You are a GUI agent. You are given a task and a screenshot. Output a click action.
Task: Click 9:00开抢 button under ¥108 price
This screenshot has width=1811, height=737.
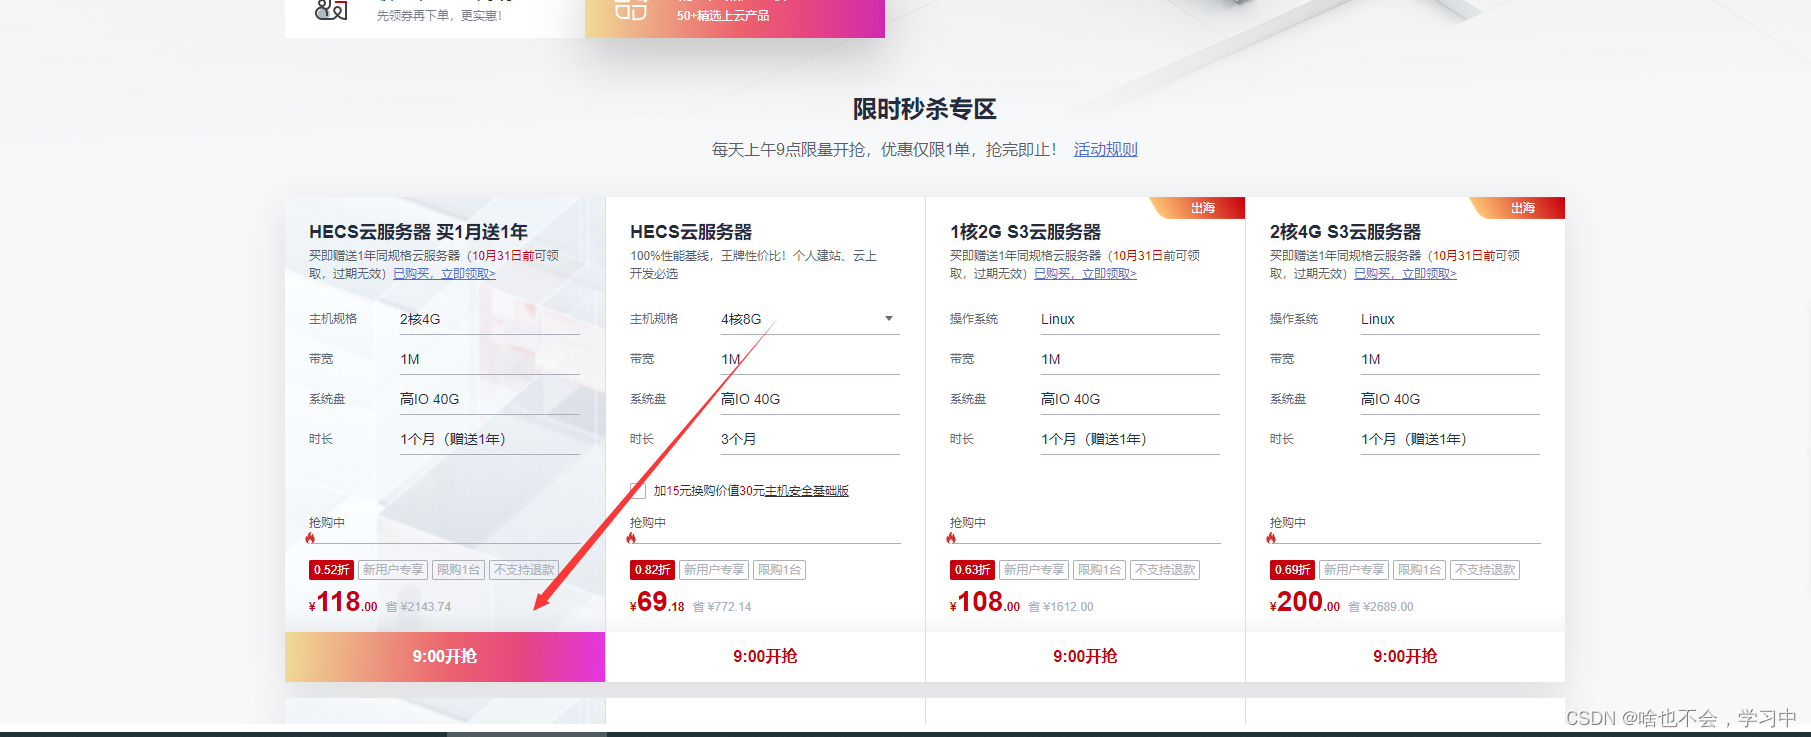point(1085,657)
